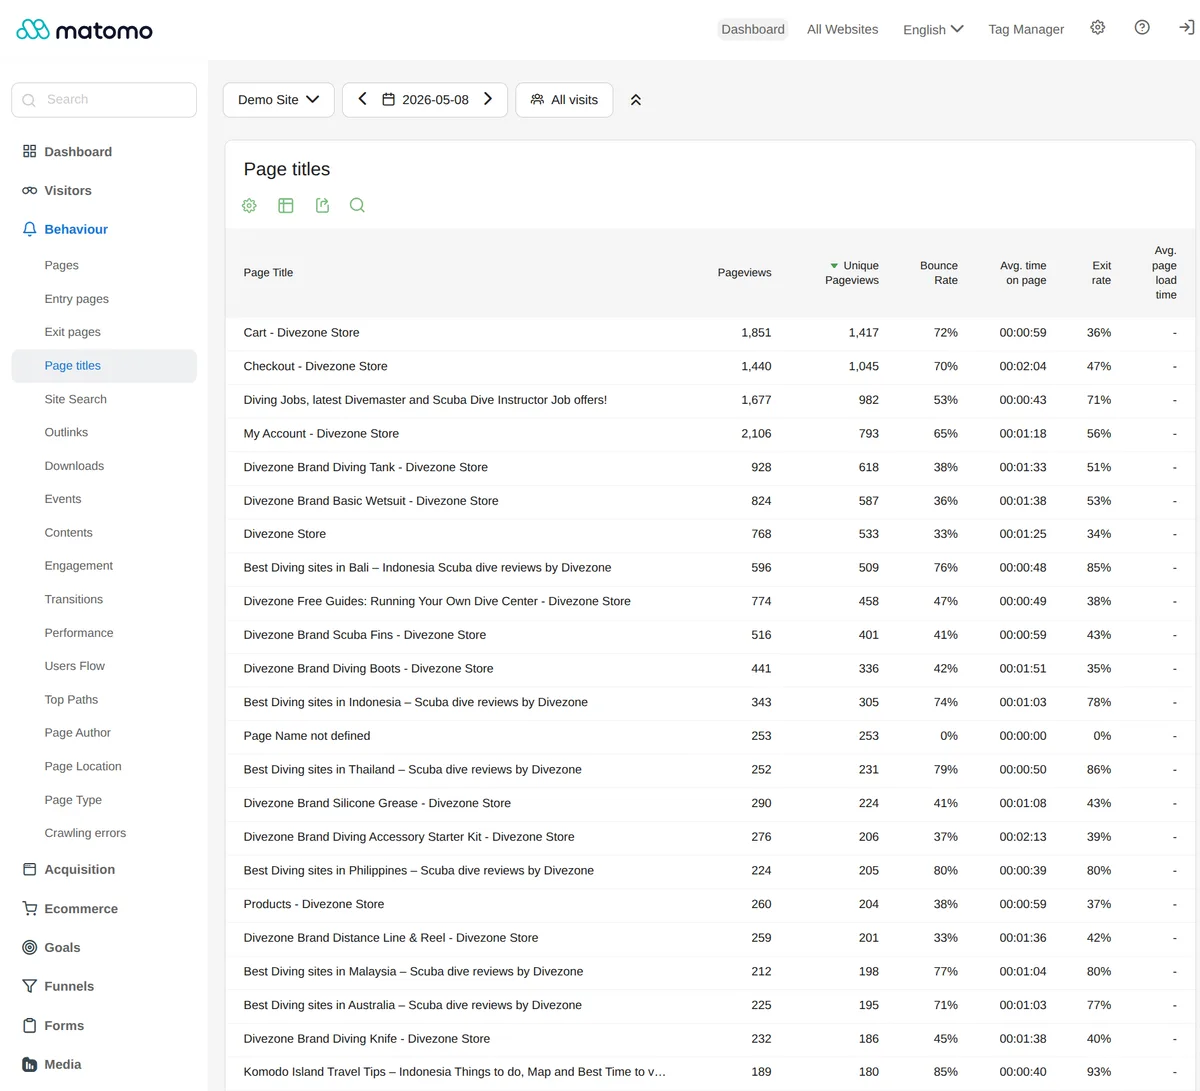Open Events report in sidebar
Image resolution: width=1200 pixels, height=1091 pixels.
(x=63, y=499)
